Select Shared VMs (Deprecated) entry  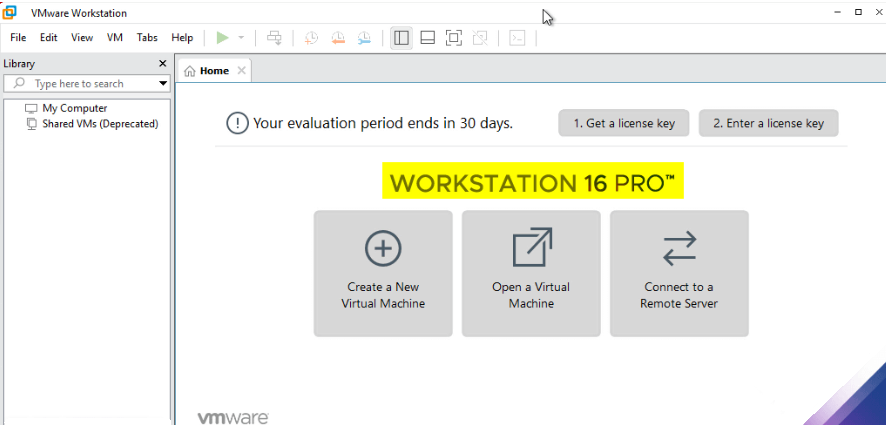(x=100, y=124)
